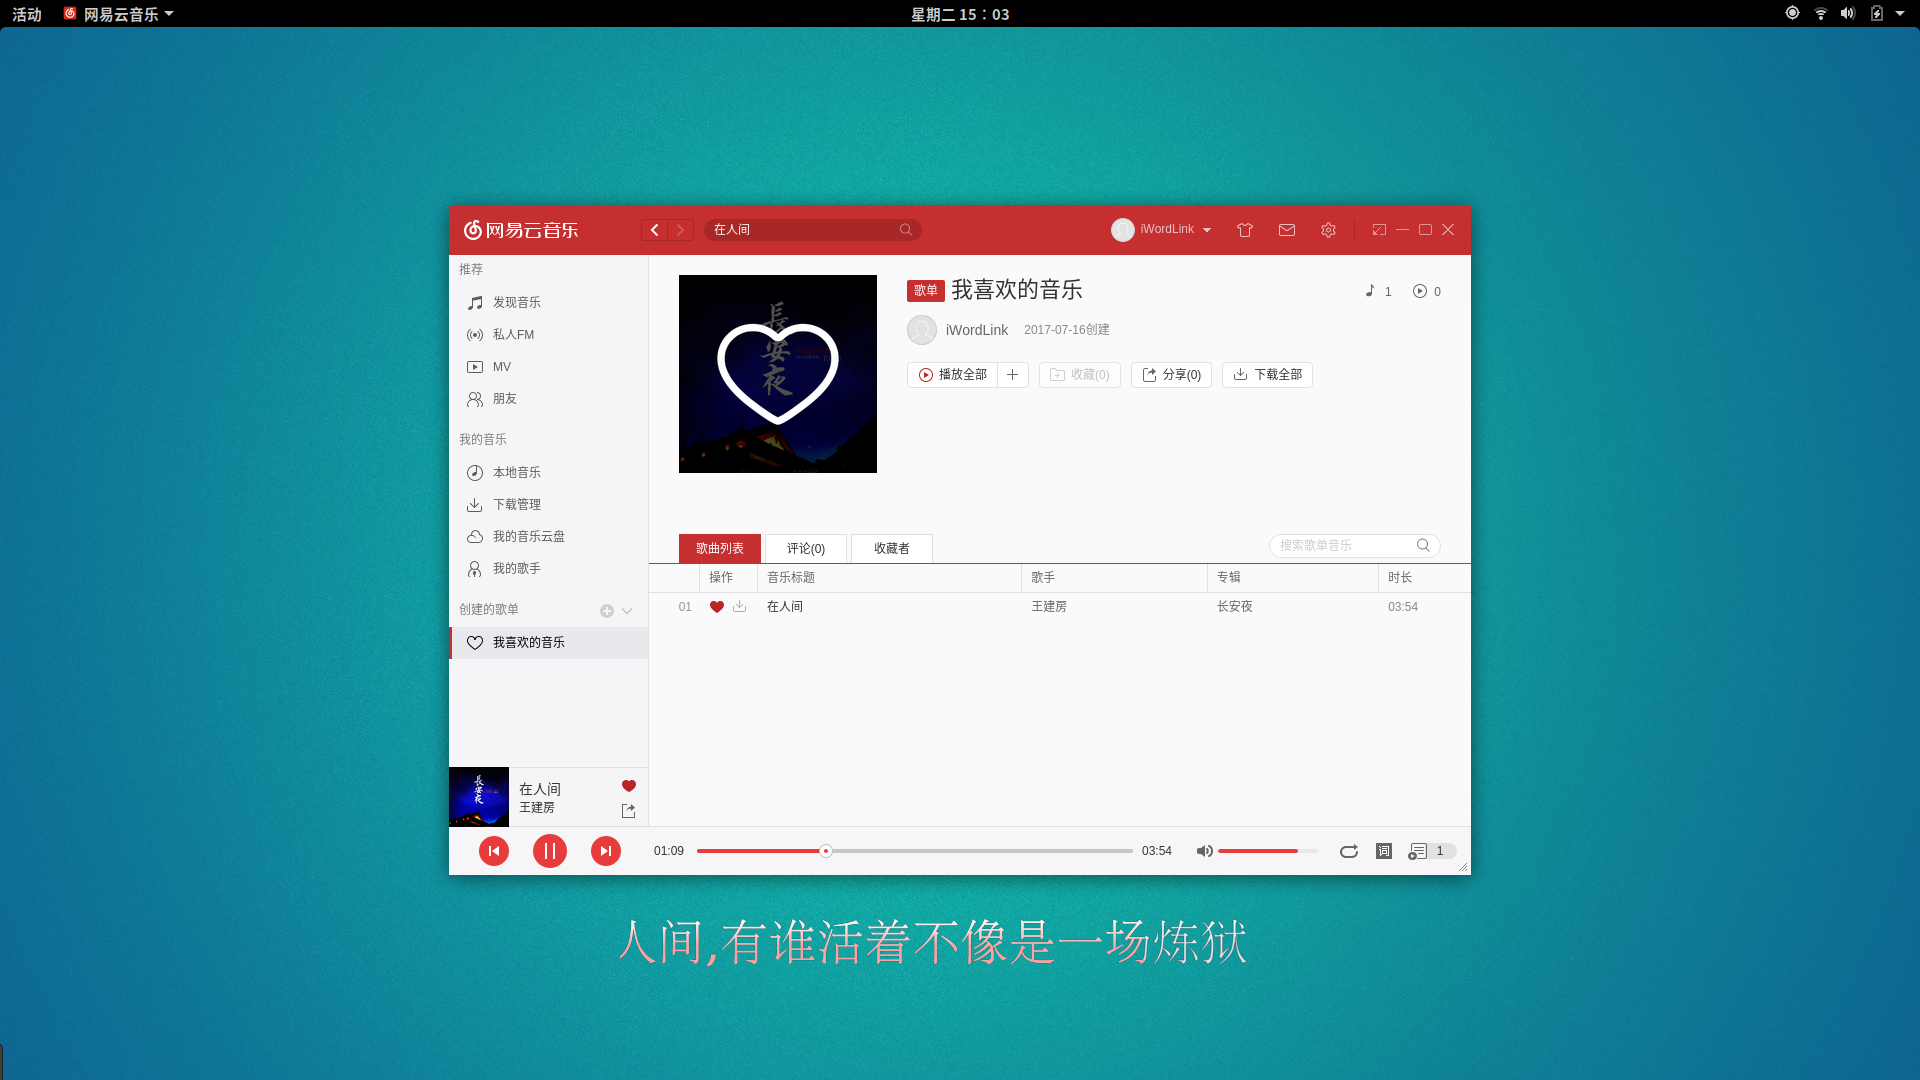Sort by 音乐标题 column header
Viewport: 1920px width, 1080px height.
click(x=889, y=578)
